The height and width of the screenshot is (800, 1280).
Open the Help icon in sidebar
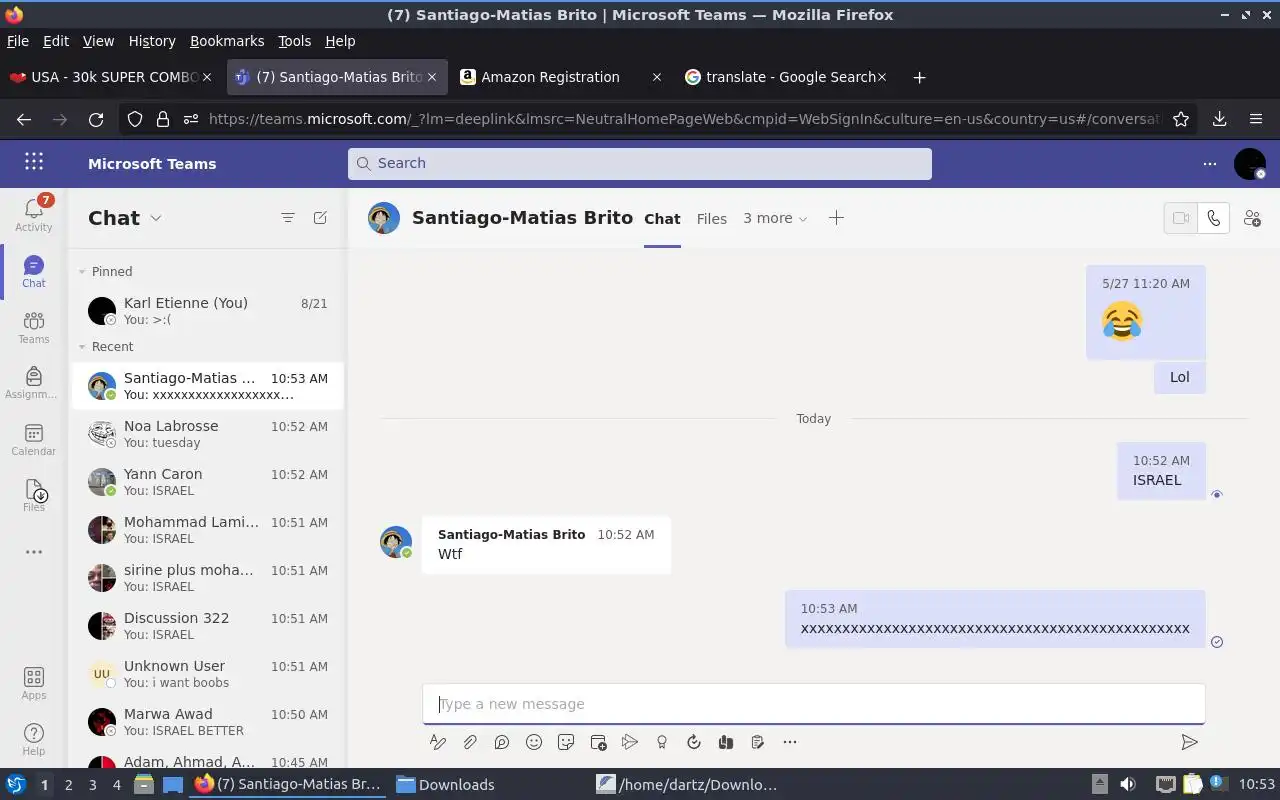(33, 740)
